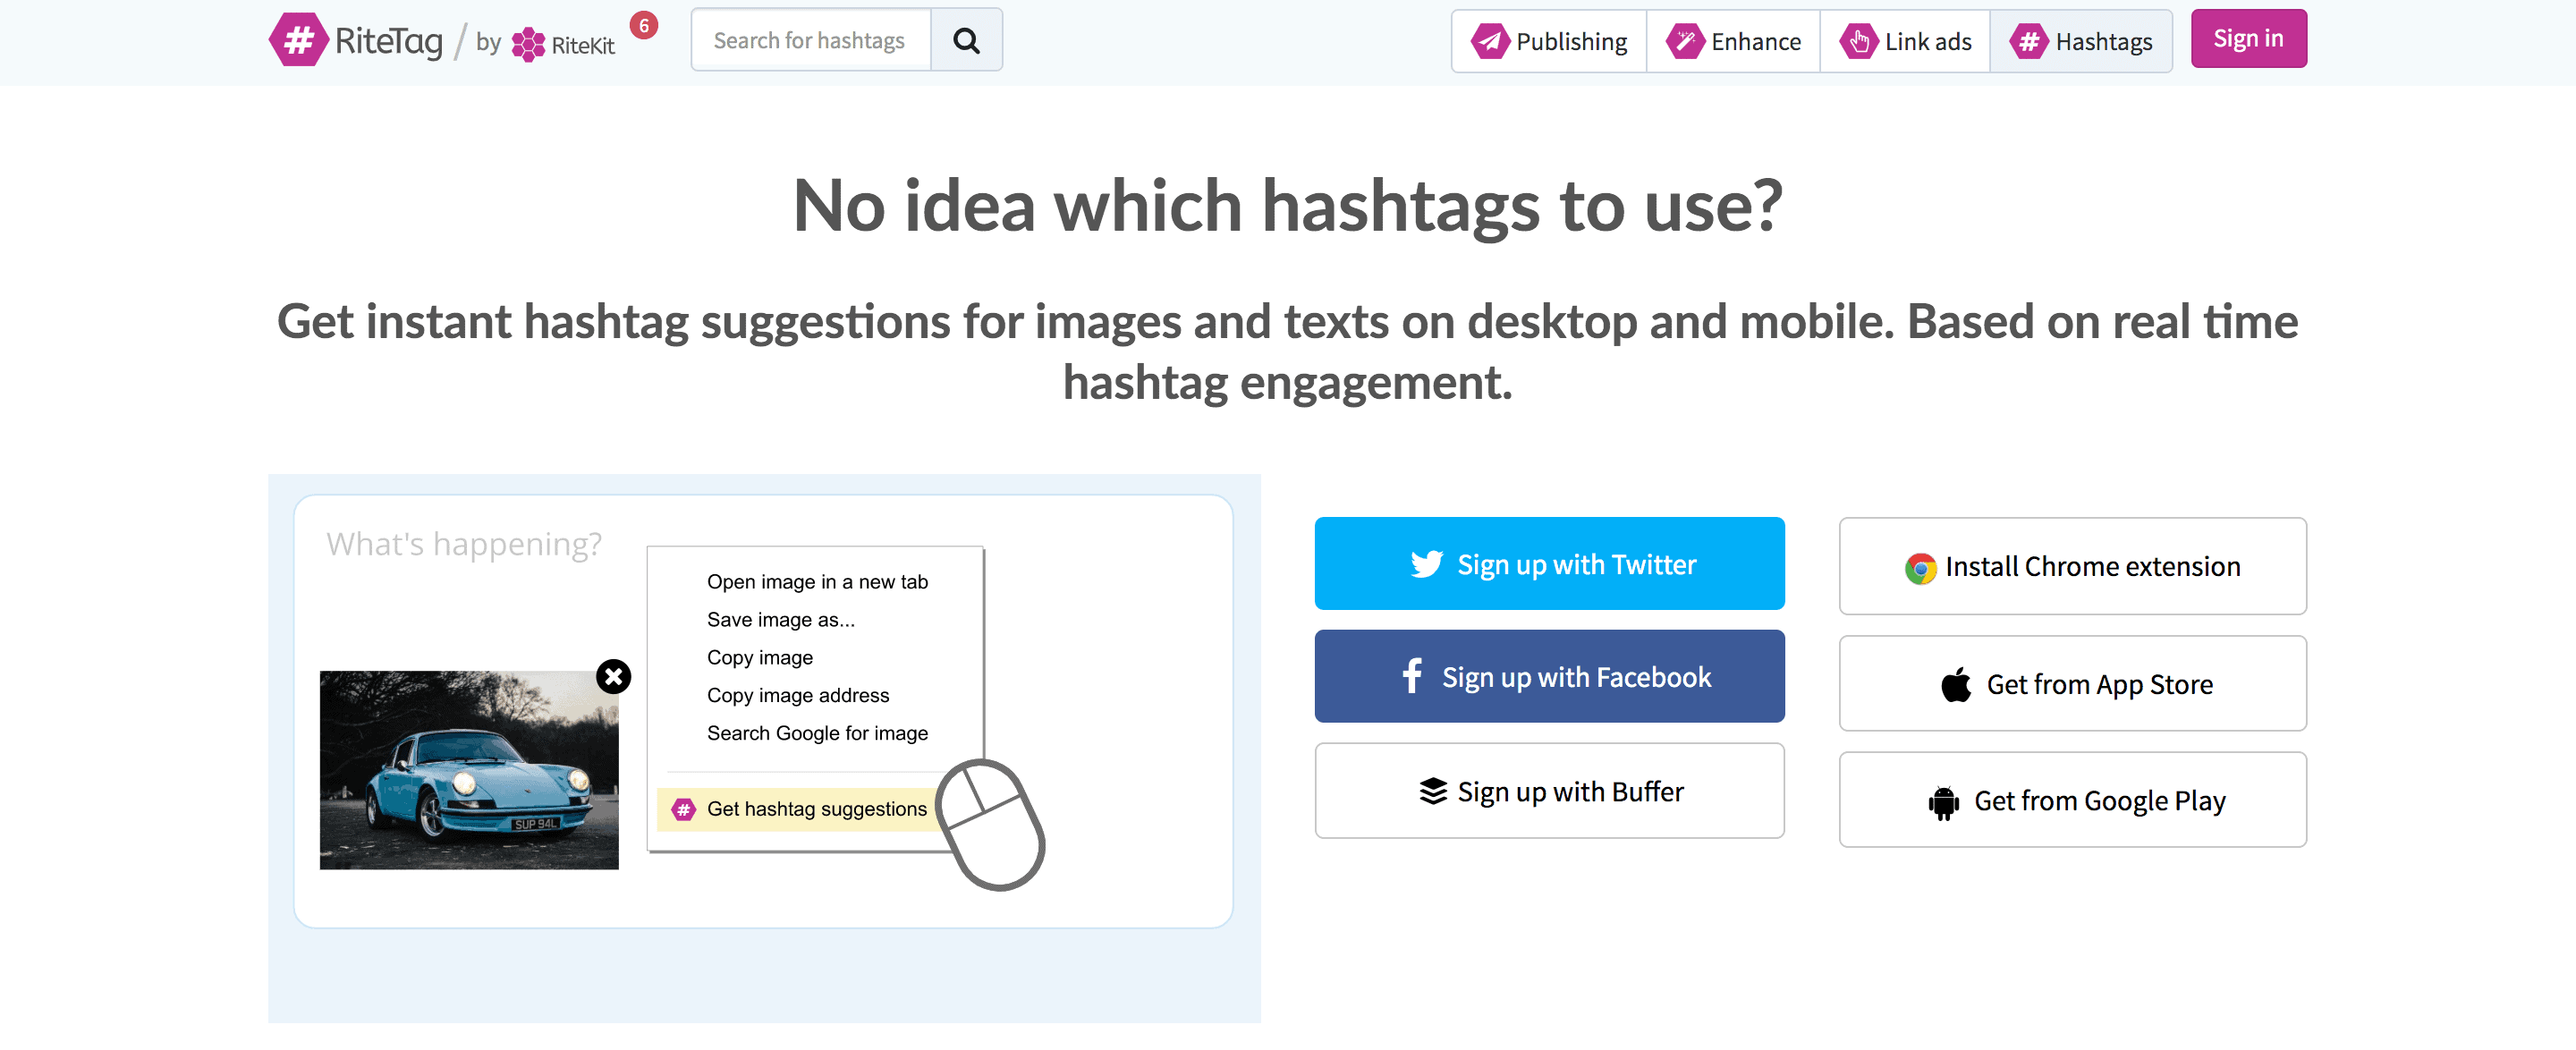Click Sign up with Buffer

point(1549,791)
